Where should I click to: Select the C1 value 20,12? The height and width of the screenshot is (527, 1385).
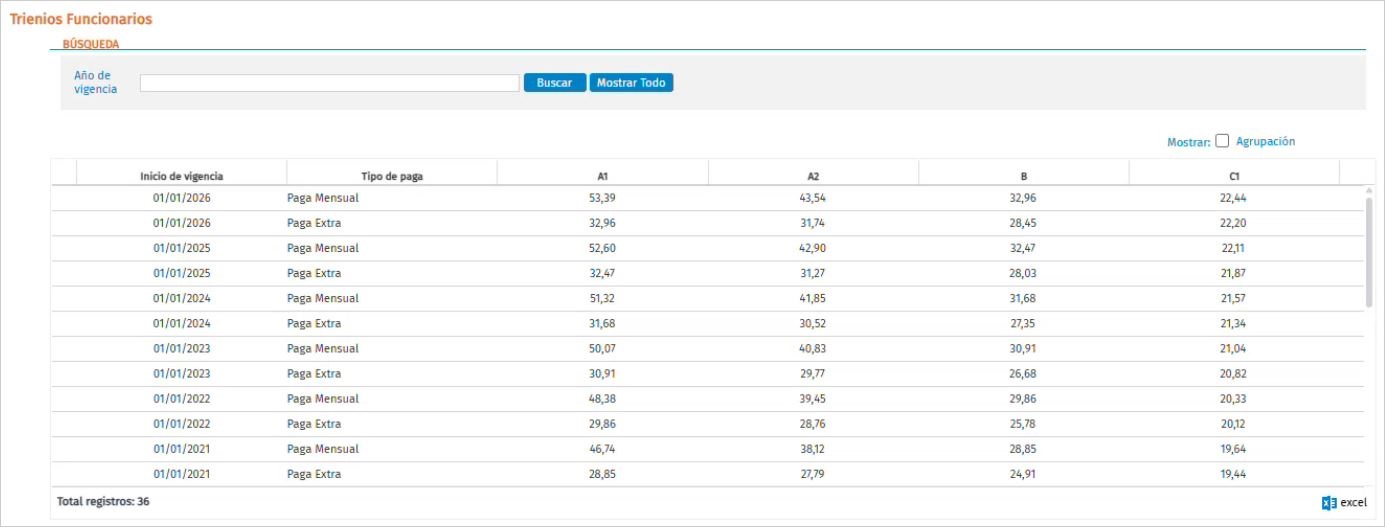coord(1233,423)
